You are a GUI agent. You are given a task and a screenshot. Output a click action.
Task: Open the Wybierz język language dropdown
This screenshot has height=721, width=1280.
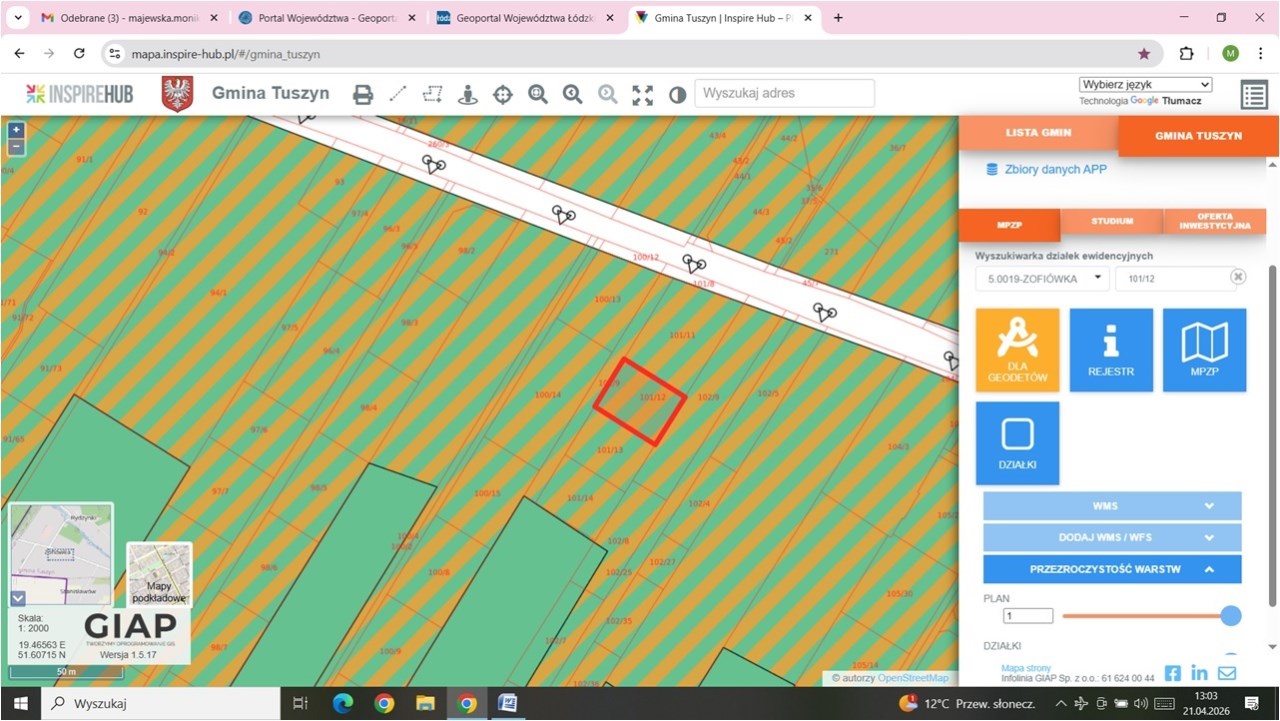(x=1145, y=85)
